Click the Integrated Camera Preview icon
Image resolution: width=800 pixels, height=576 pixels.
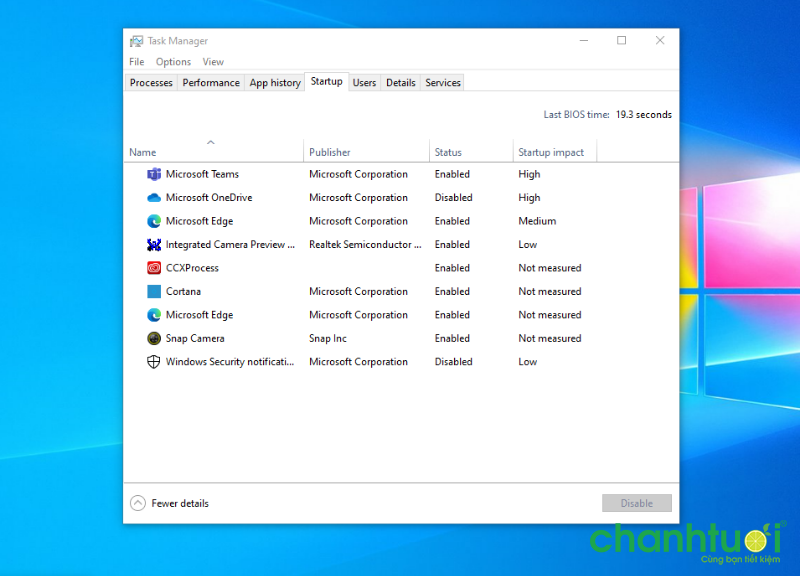tap(154, 245)
